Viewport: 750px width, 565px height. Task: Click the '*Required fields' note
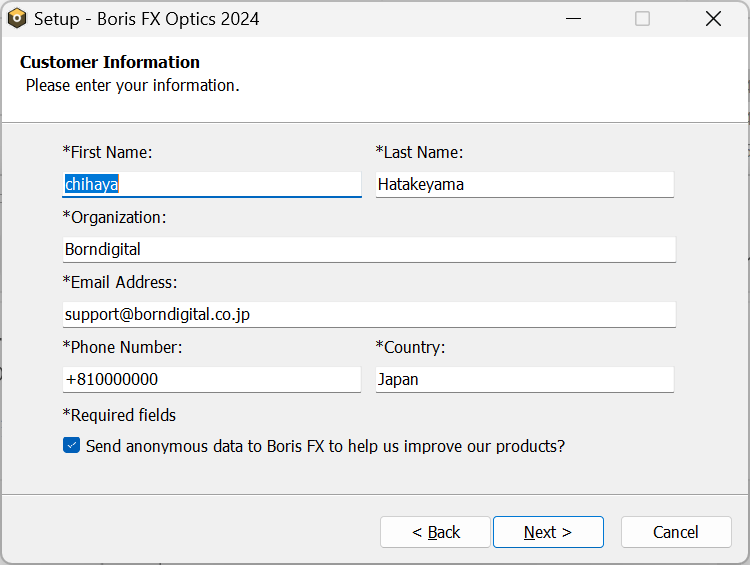[120, 415]
